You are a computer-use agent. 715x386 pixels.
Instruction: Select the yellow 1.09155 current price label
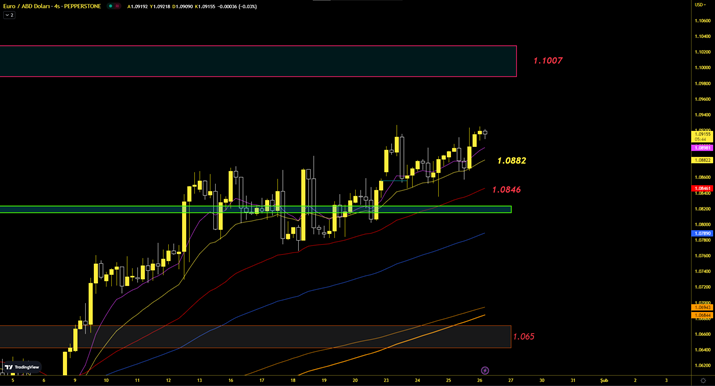[x=702, y=136]
